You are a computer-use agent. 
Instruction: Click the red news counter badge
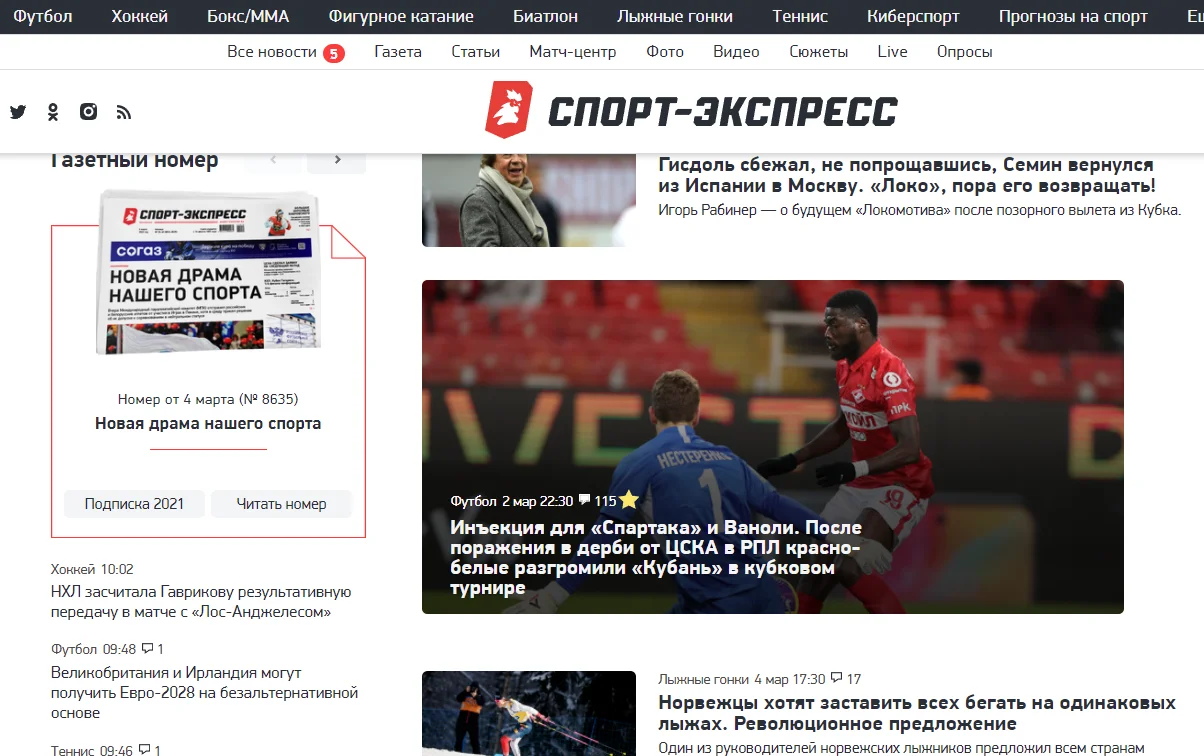coord(334,53)
